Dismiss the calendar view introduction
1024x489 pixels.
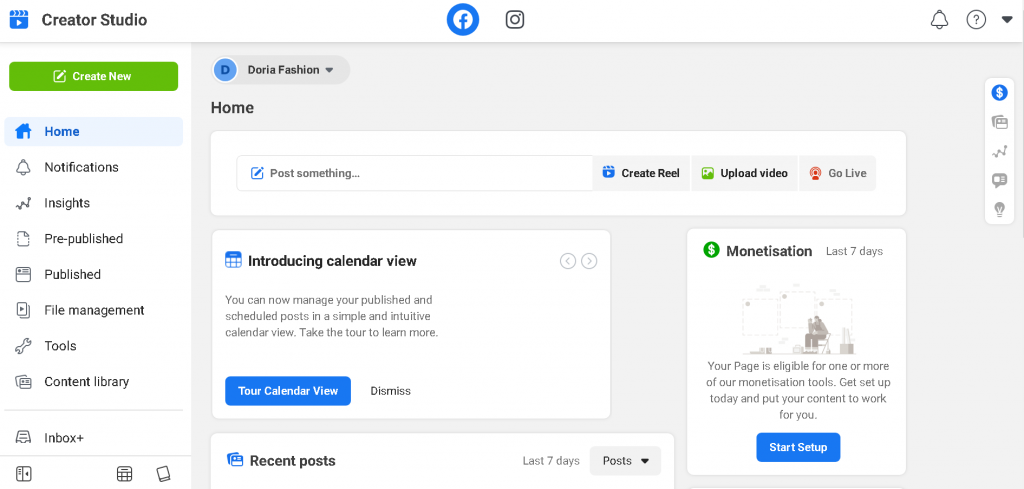(x=390, y=391)
